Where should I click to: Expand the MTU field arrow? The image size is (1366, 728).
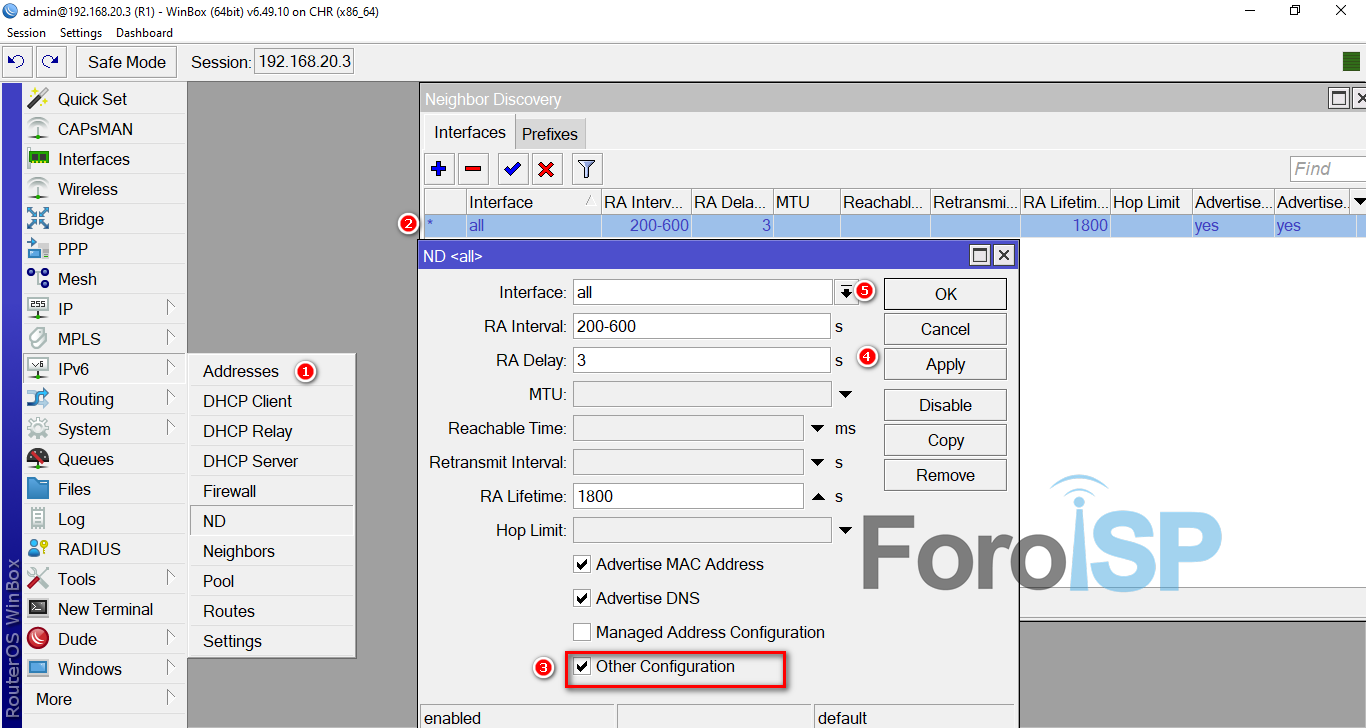(x=845, y=395)
